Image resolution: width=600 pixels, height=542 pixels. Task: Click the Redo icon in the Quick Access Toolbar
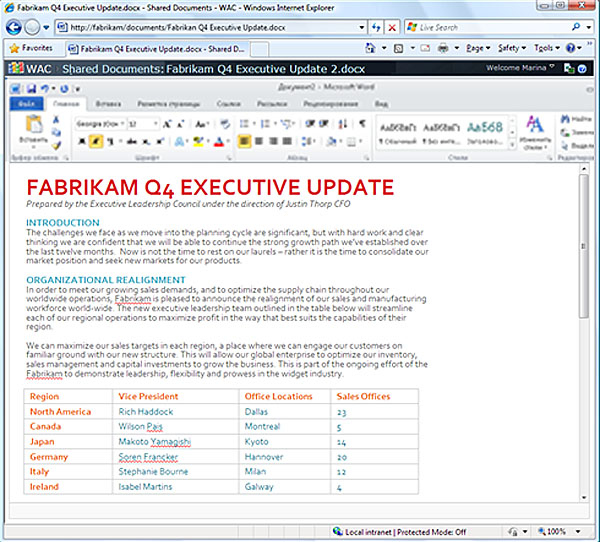(64, 89)
